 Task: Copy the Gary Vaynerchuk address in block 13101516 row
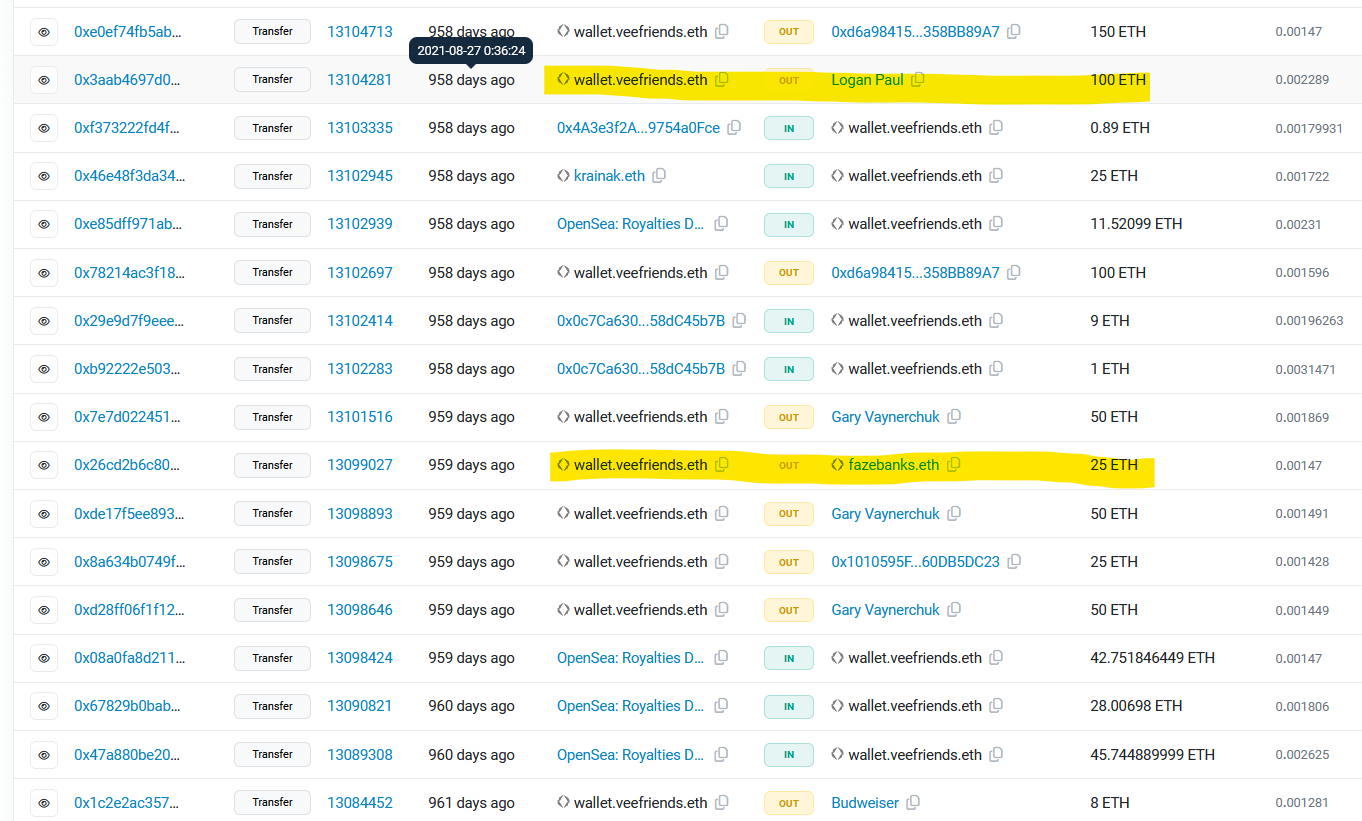[954, 417]
